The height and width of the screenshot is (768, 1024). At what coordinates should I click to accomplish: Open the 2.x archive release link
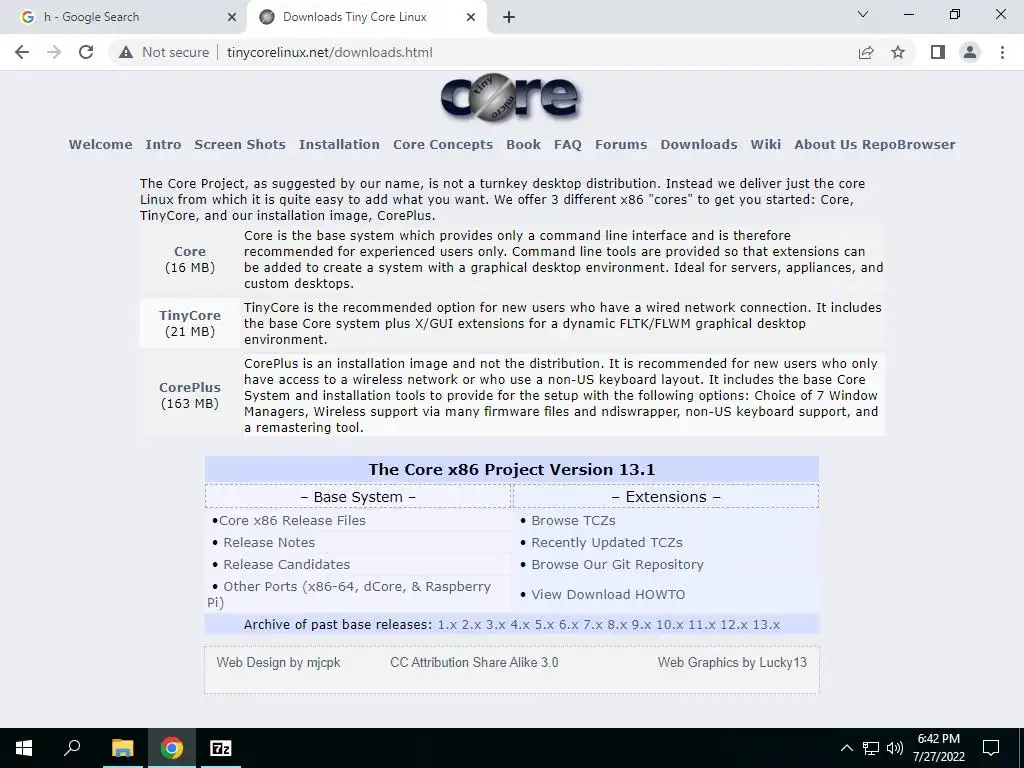pos(471,624)
